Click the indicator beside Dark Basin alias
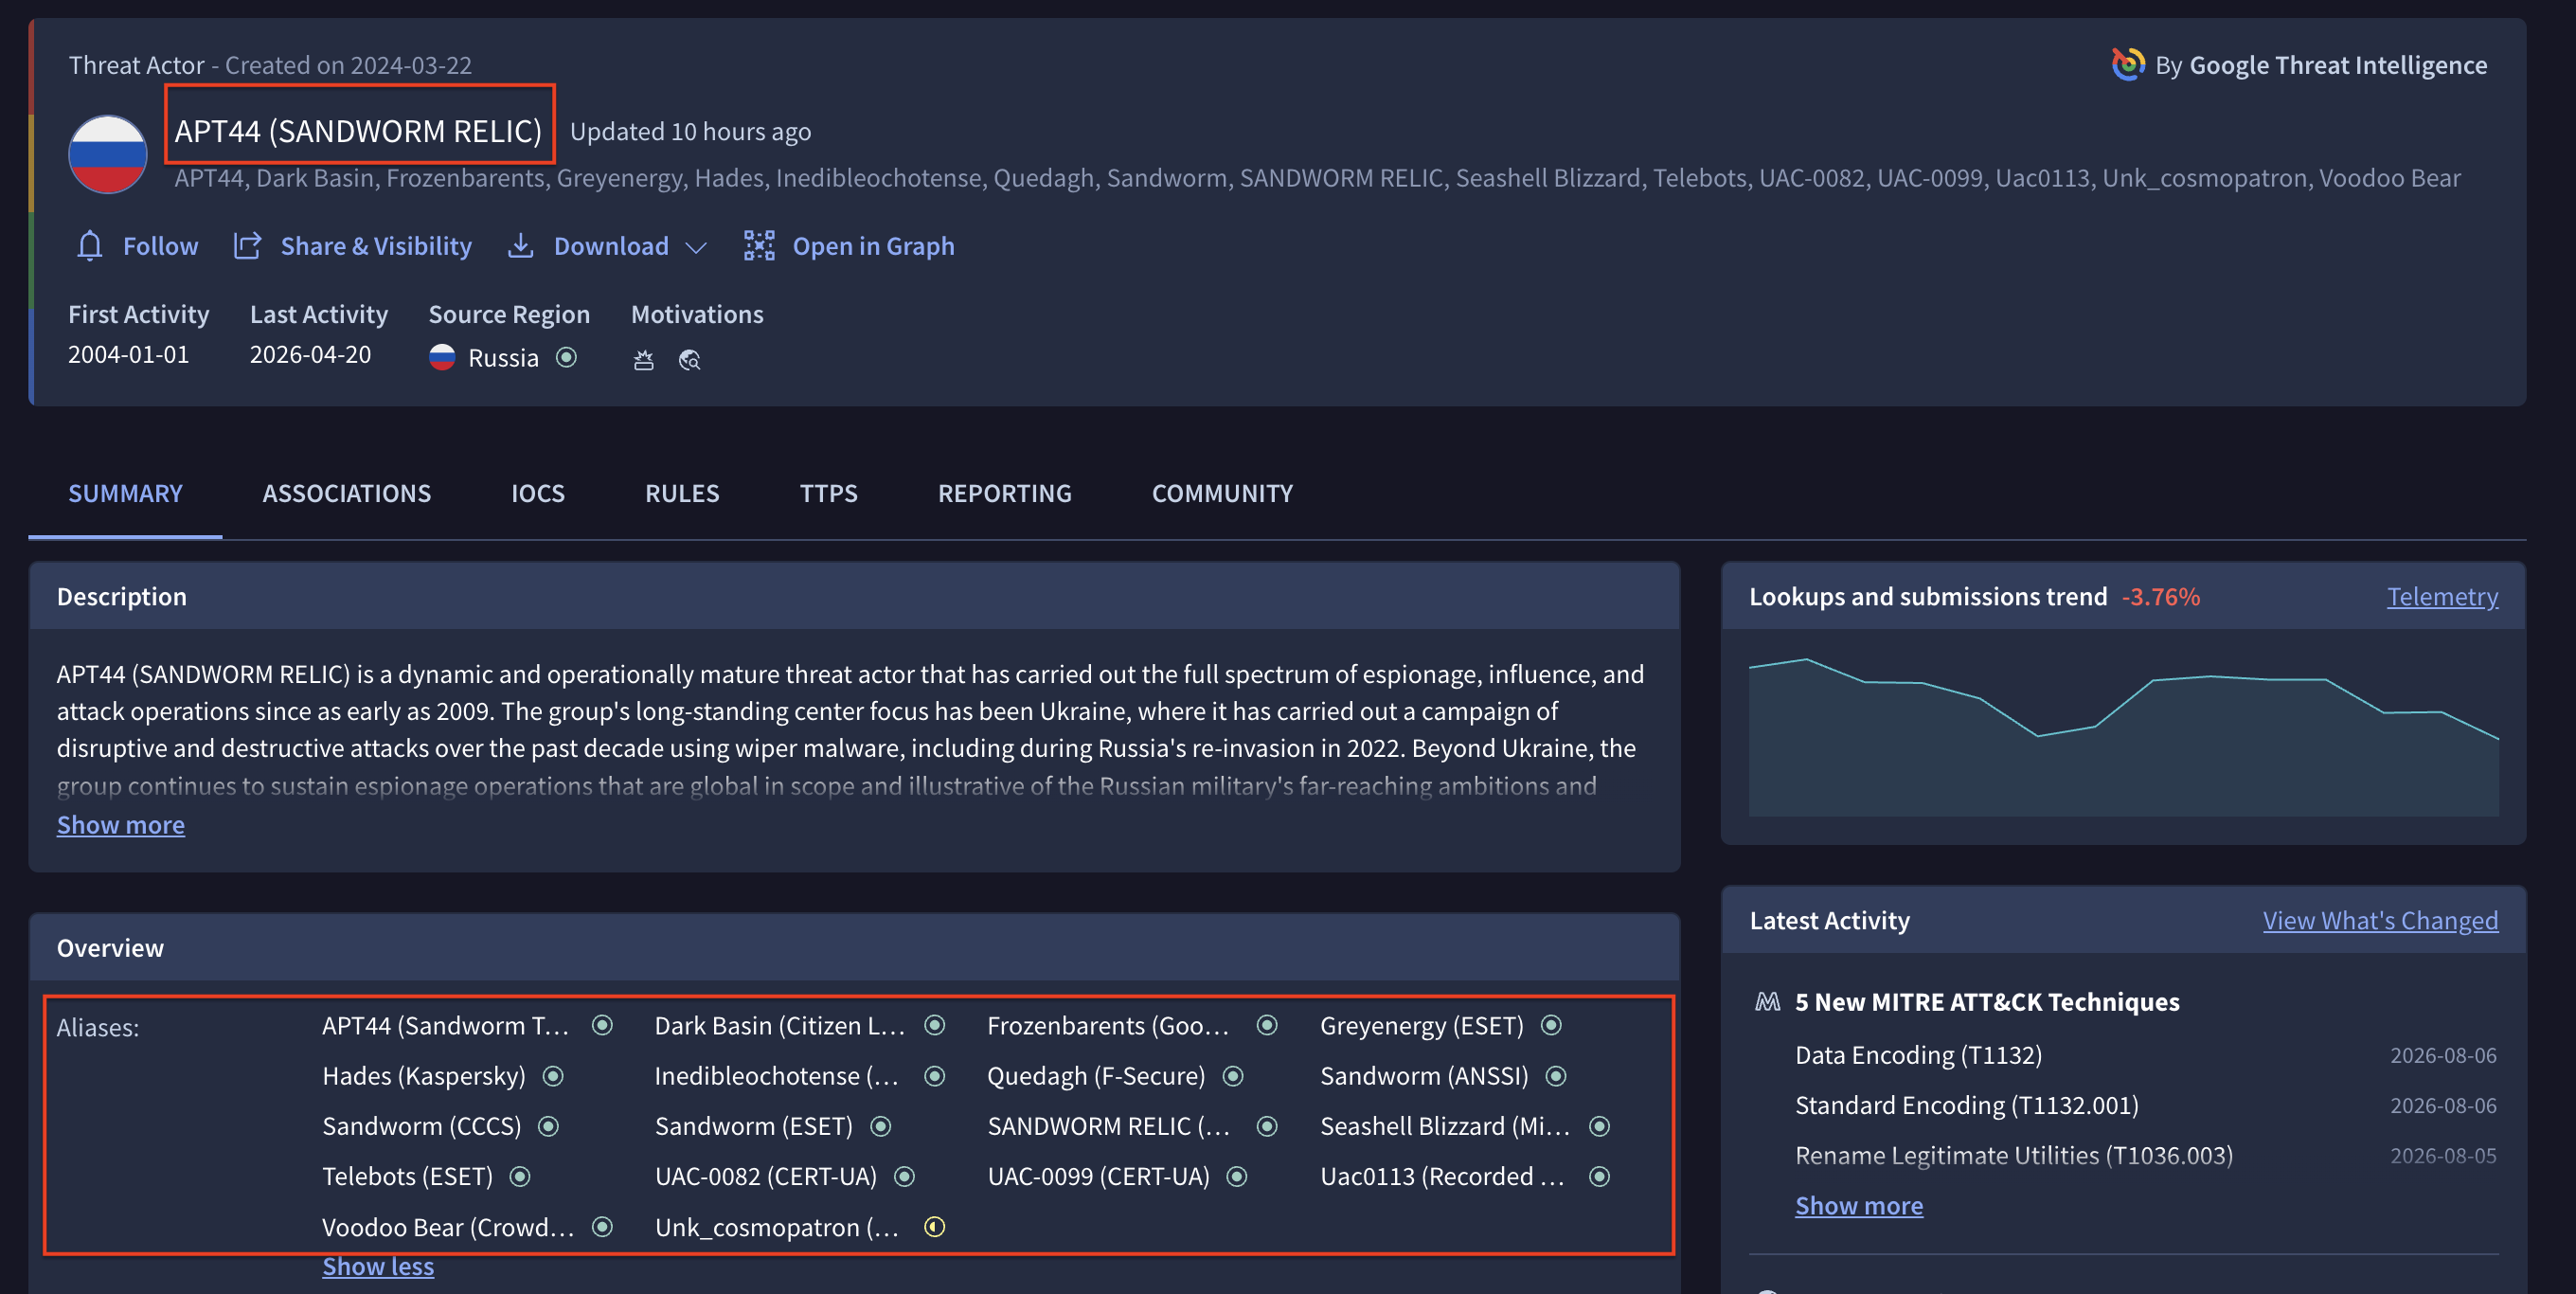Screen dimensions: 2576x1294 [935, 1026]
